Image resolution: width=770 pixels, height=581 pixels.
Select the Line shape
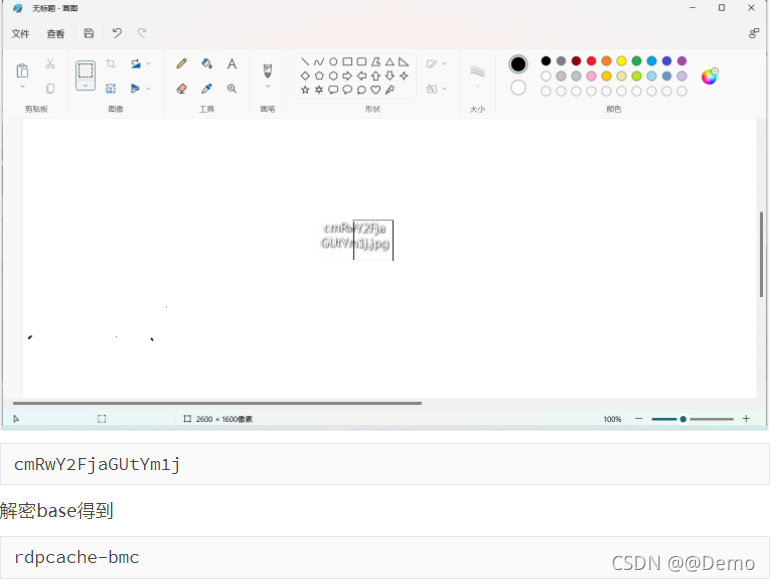[x=305, y=61]
